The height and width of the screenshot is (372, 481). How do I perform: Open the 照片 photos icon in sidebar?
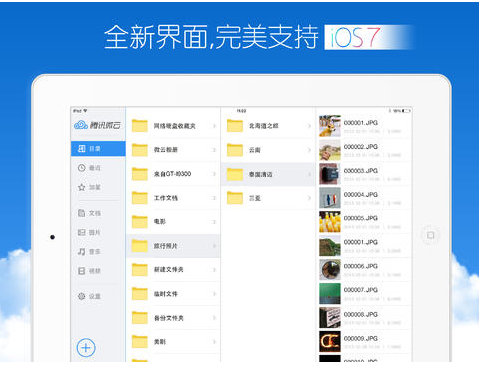[82, 232]
